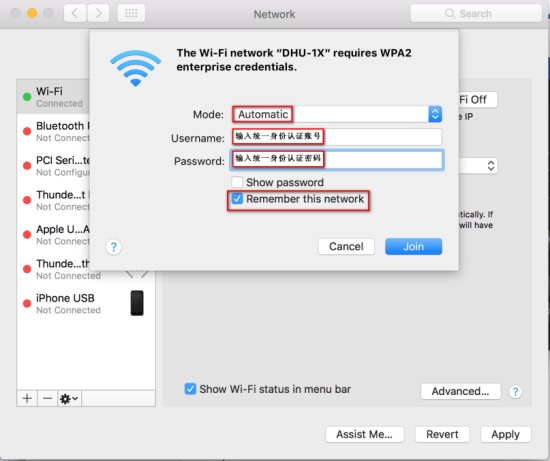The width and height of the screenshot is (550, 461).
Task: Open Advanced network settings
Action: point(460,391)
